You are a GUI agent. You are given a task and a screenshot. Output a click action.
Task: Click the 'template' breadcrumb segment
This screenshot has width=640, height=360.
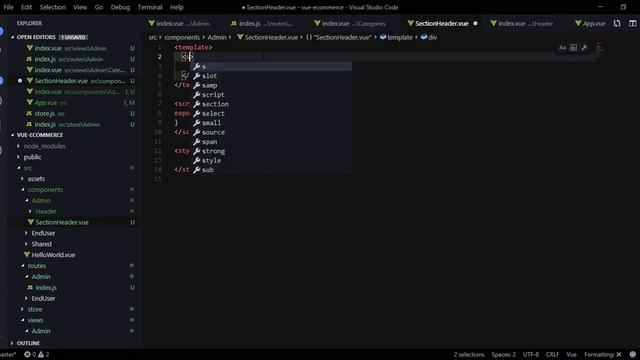(396, 37)
